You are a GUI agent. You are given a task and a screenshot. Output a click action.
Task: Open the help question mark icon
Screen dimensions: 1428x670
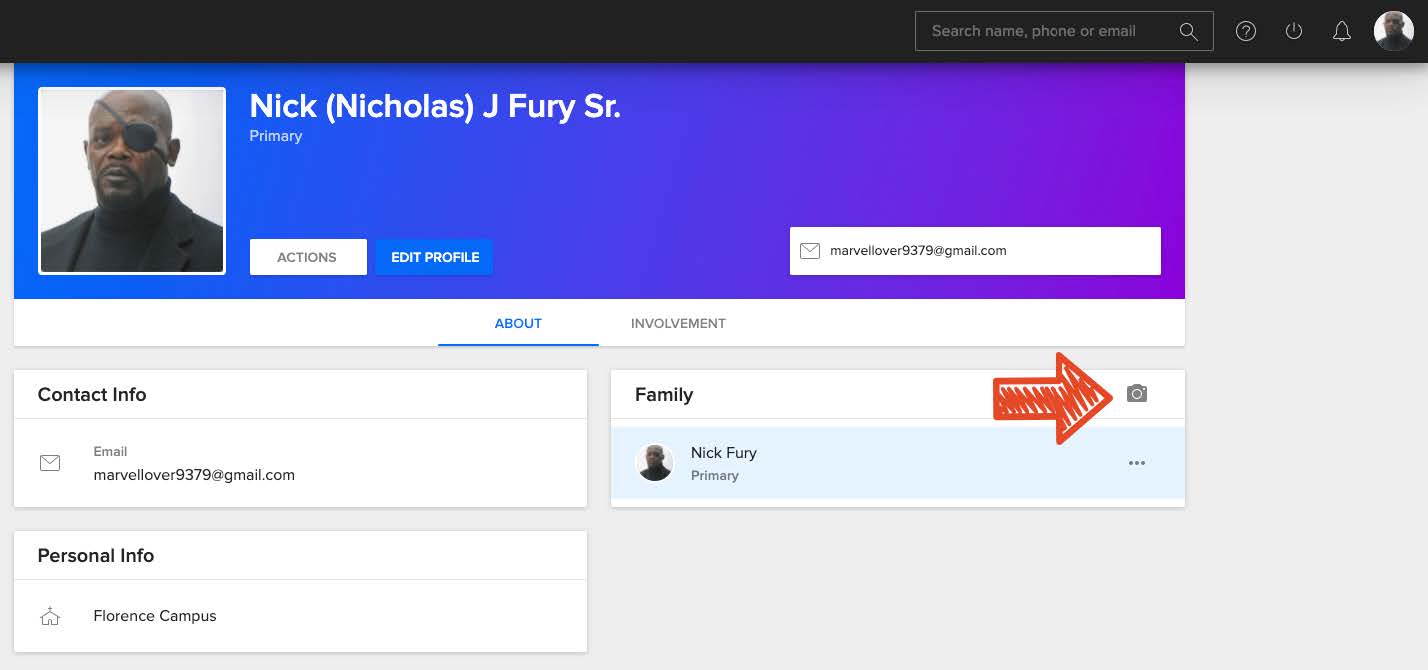(1246, 31)
